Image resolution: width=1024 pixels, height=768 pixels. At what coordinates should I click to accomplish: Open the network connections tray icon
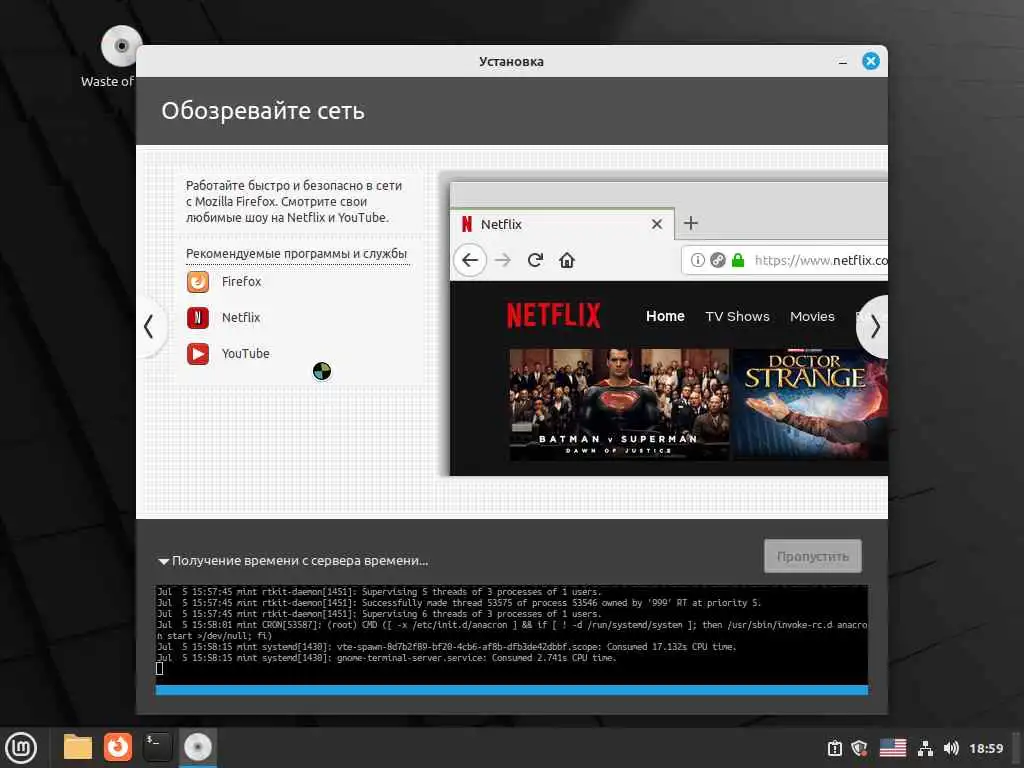point(925,748)
